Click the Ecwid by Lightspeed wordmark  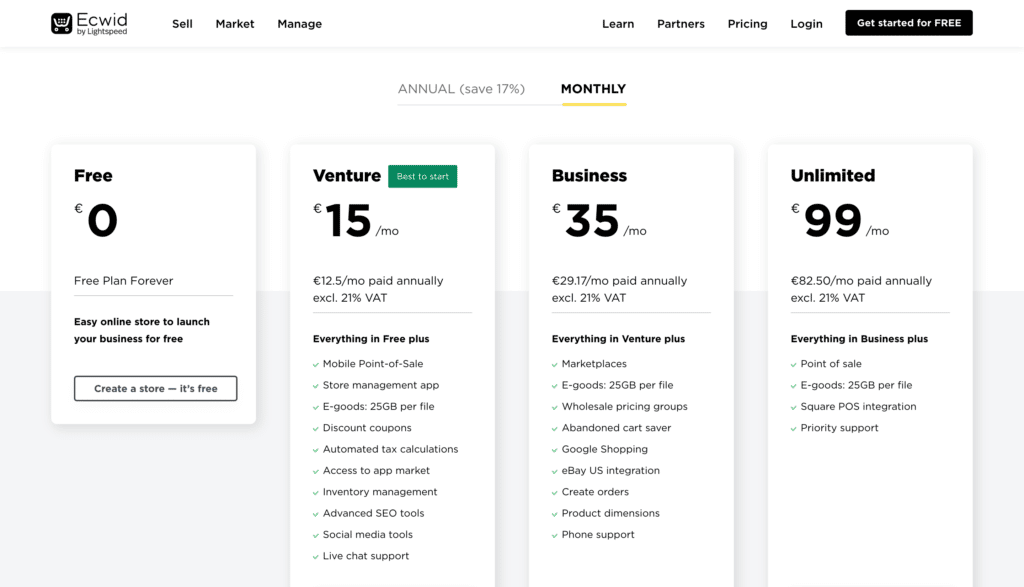point(102,24)
